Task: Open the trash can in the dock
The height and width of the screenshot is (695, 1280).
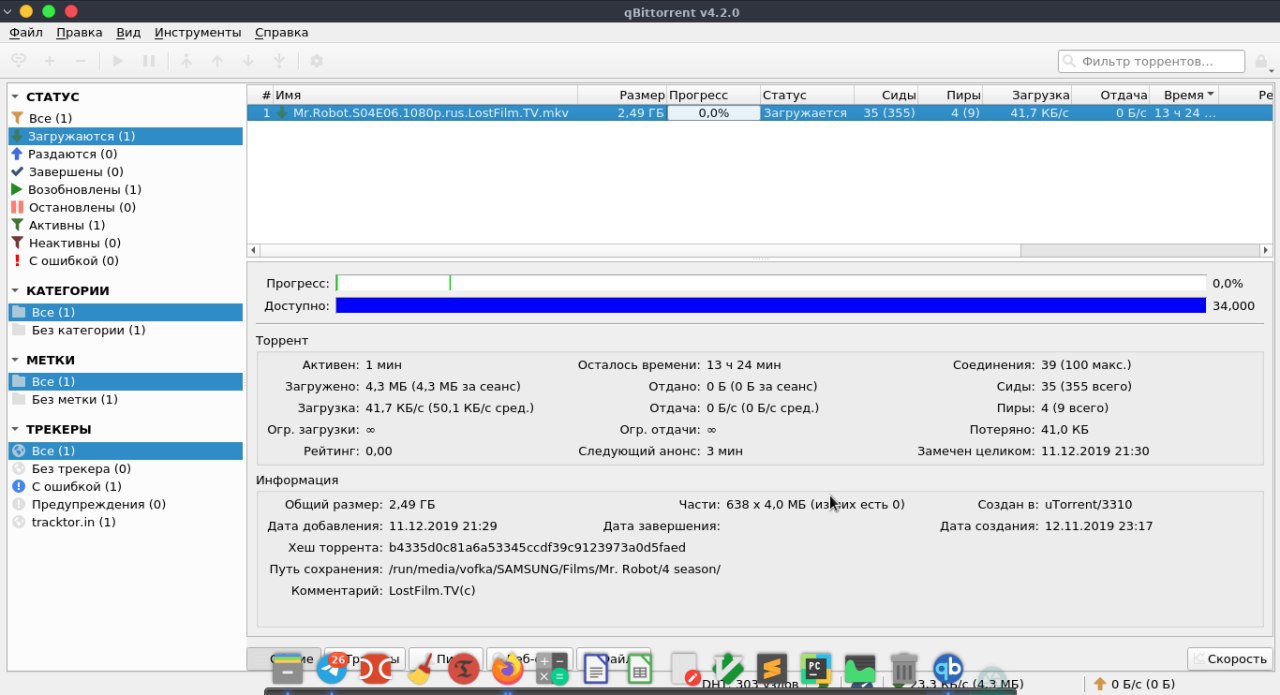Action: click(x=904, y=668)
